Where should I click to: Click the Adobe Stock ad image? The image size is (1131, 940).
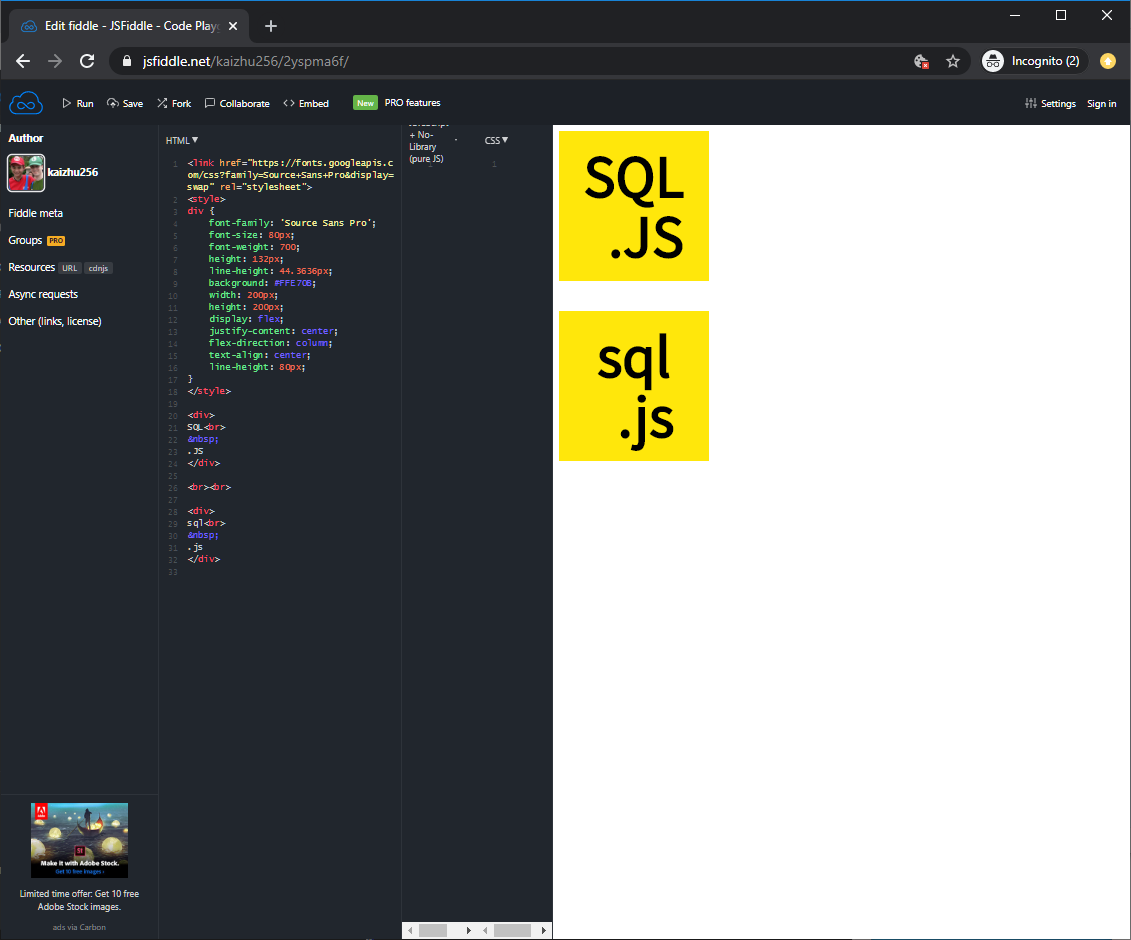[x=79, y=840]
